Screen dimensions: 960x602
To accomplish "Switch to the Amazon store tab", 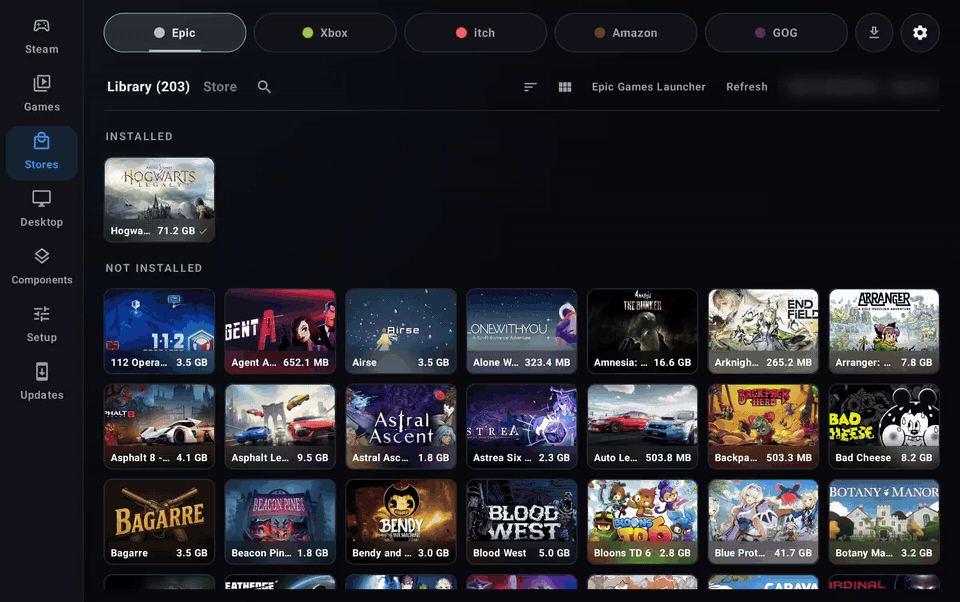I will click(x=626, y=32).
